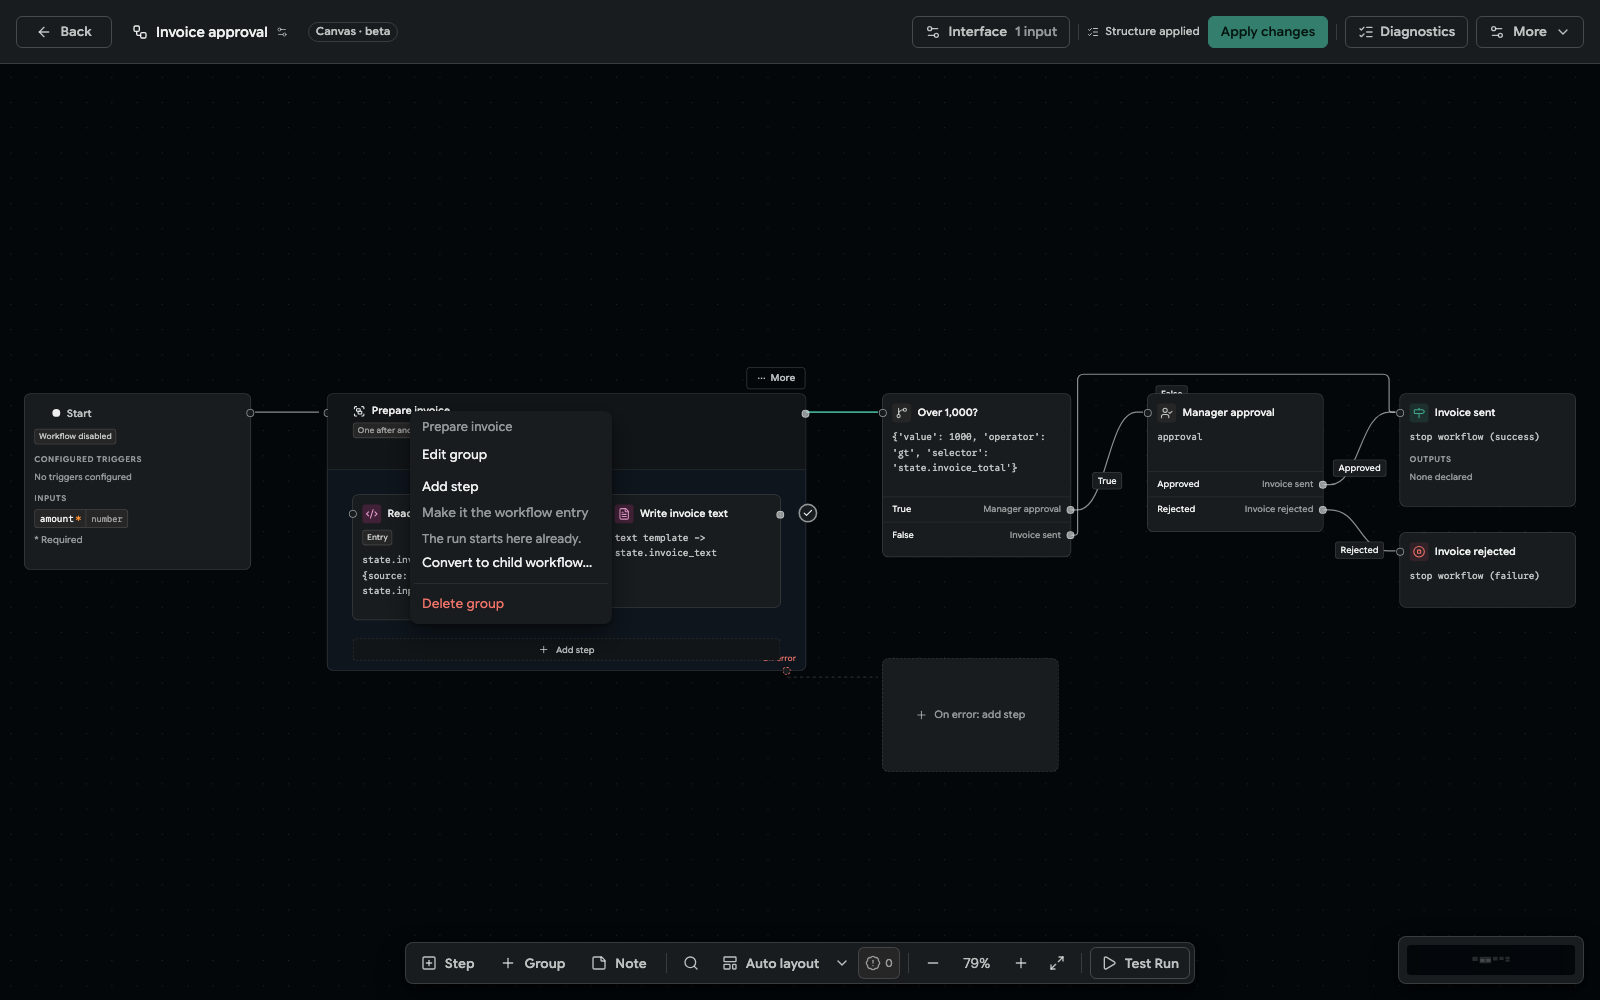Screen dimensions: 1600x1000
Task: Add a Note from bottom toolbar
Action: [x=619, y=963]
